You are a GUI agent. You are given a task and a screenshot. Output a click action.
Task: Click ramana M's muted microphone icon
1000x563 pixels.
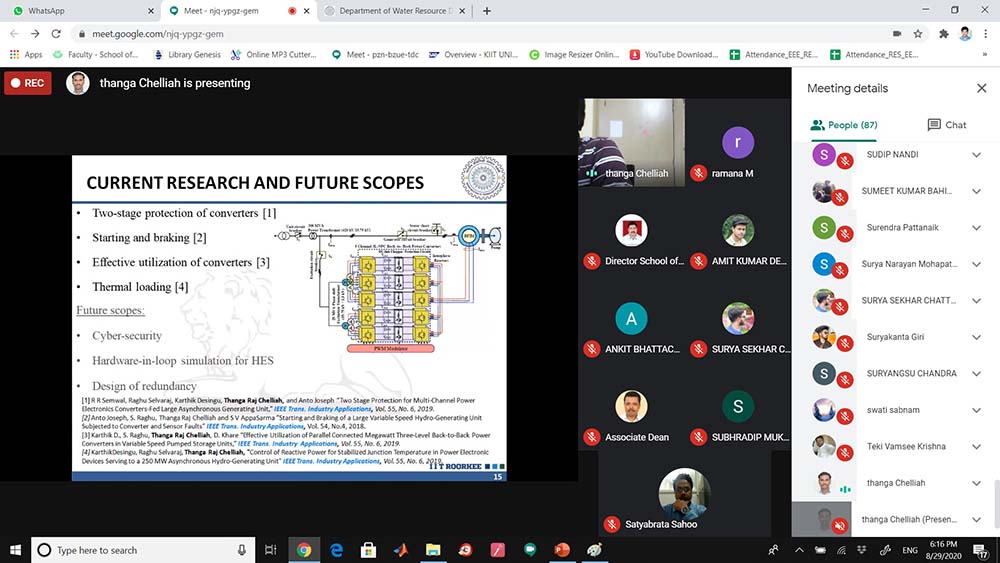(698, 174)
